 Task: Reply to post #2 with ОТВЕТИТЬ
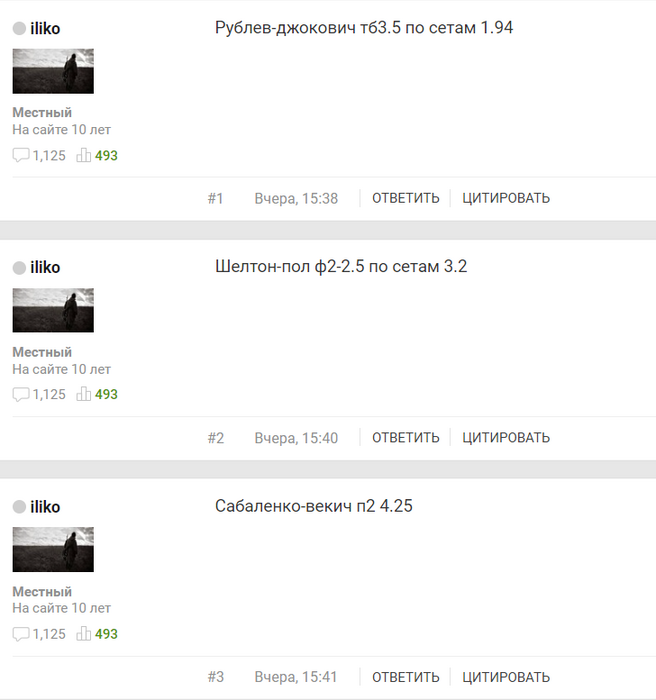pyautogui.click(x=405, y=438)
